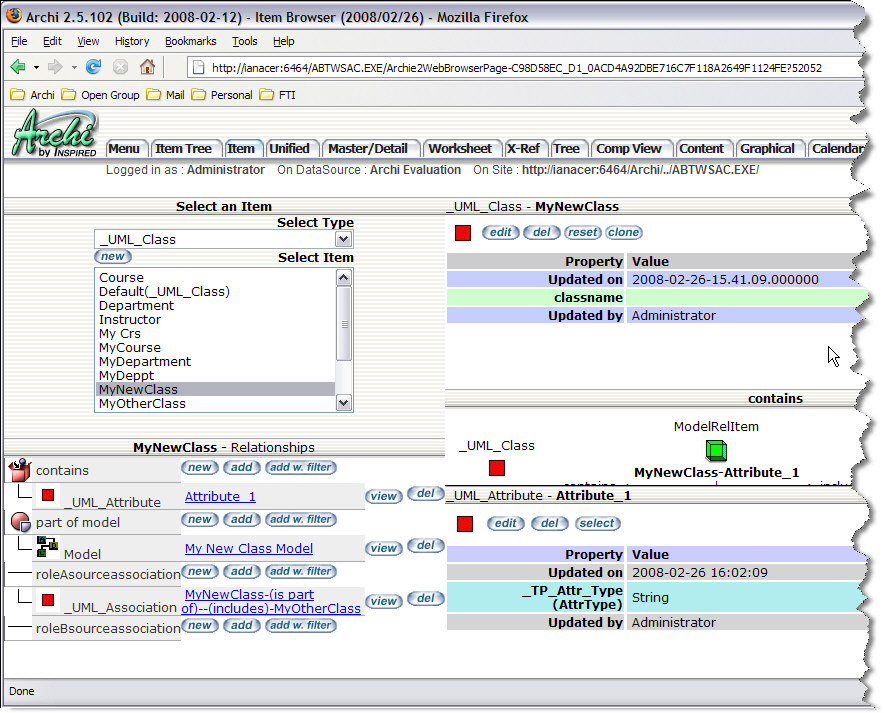
Task: Select MyOtherClass in the item list
Action: tap(142, 404)
